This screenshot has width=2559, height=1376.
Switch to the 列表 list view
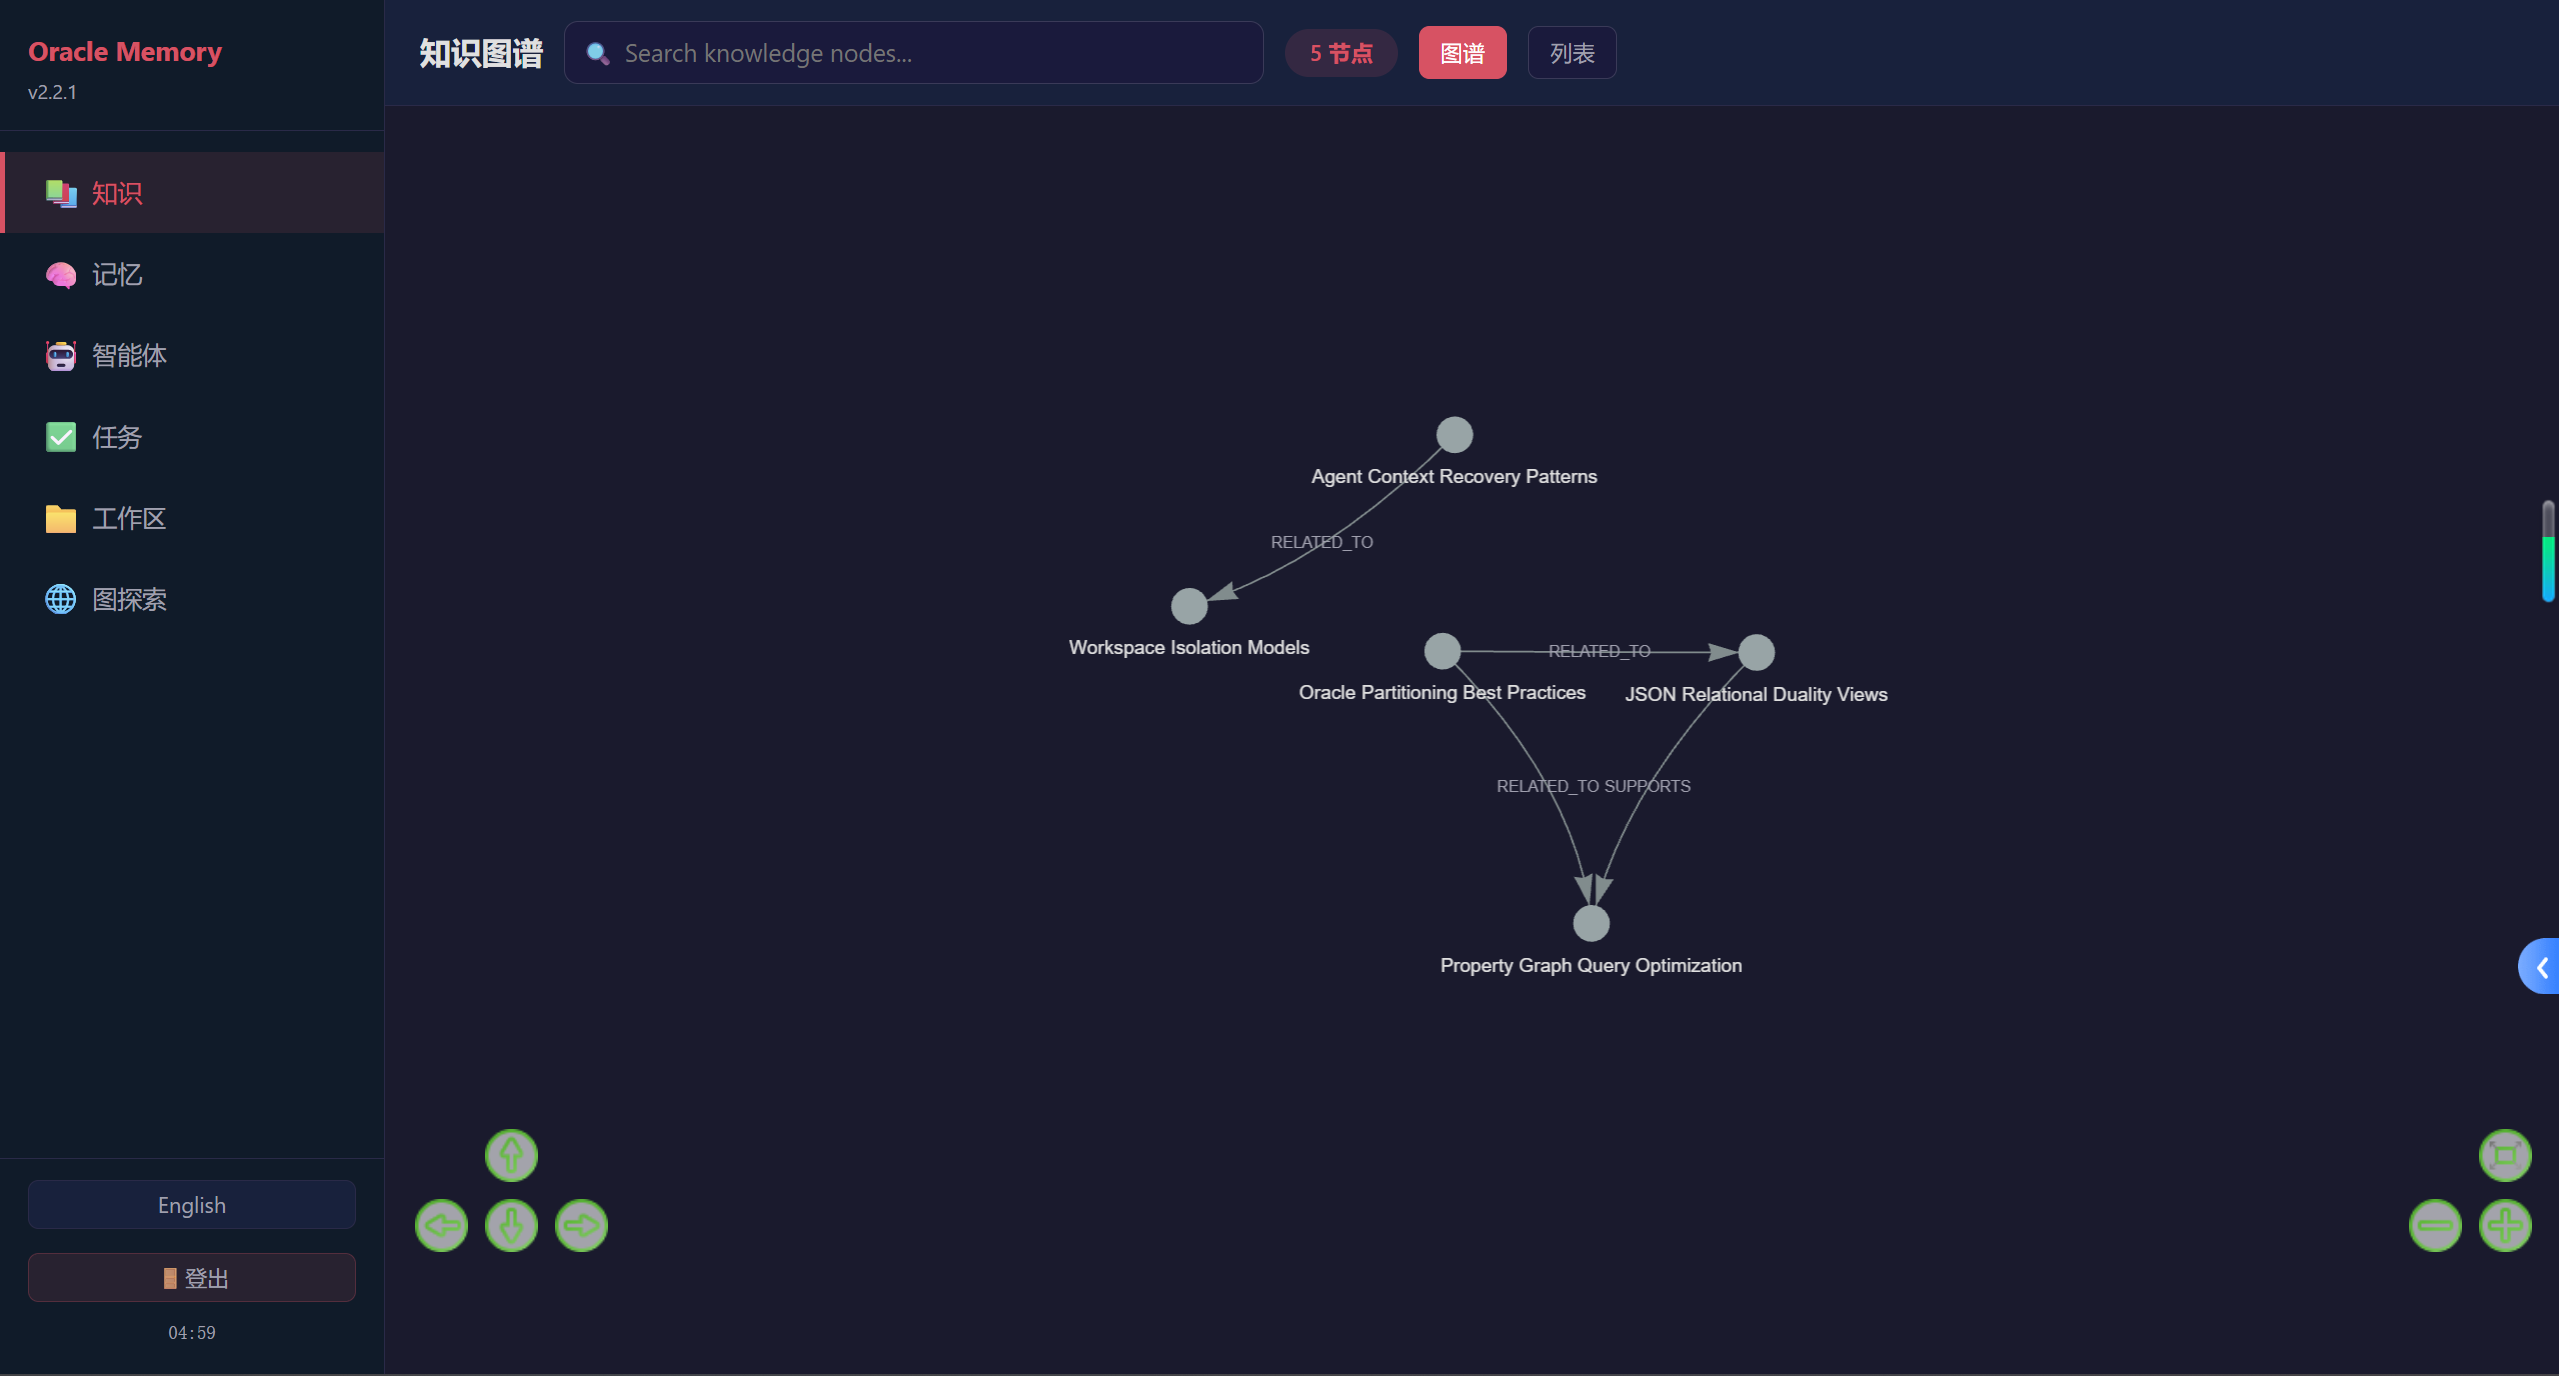click(1572, 53)
